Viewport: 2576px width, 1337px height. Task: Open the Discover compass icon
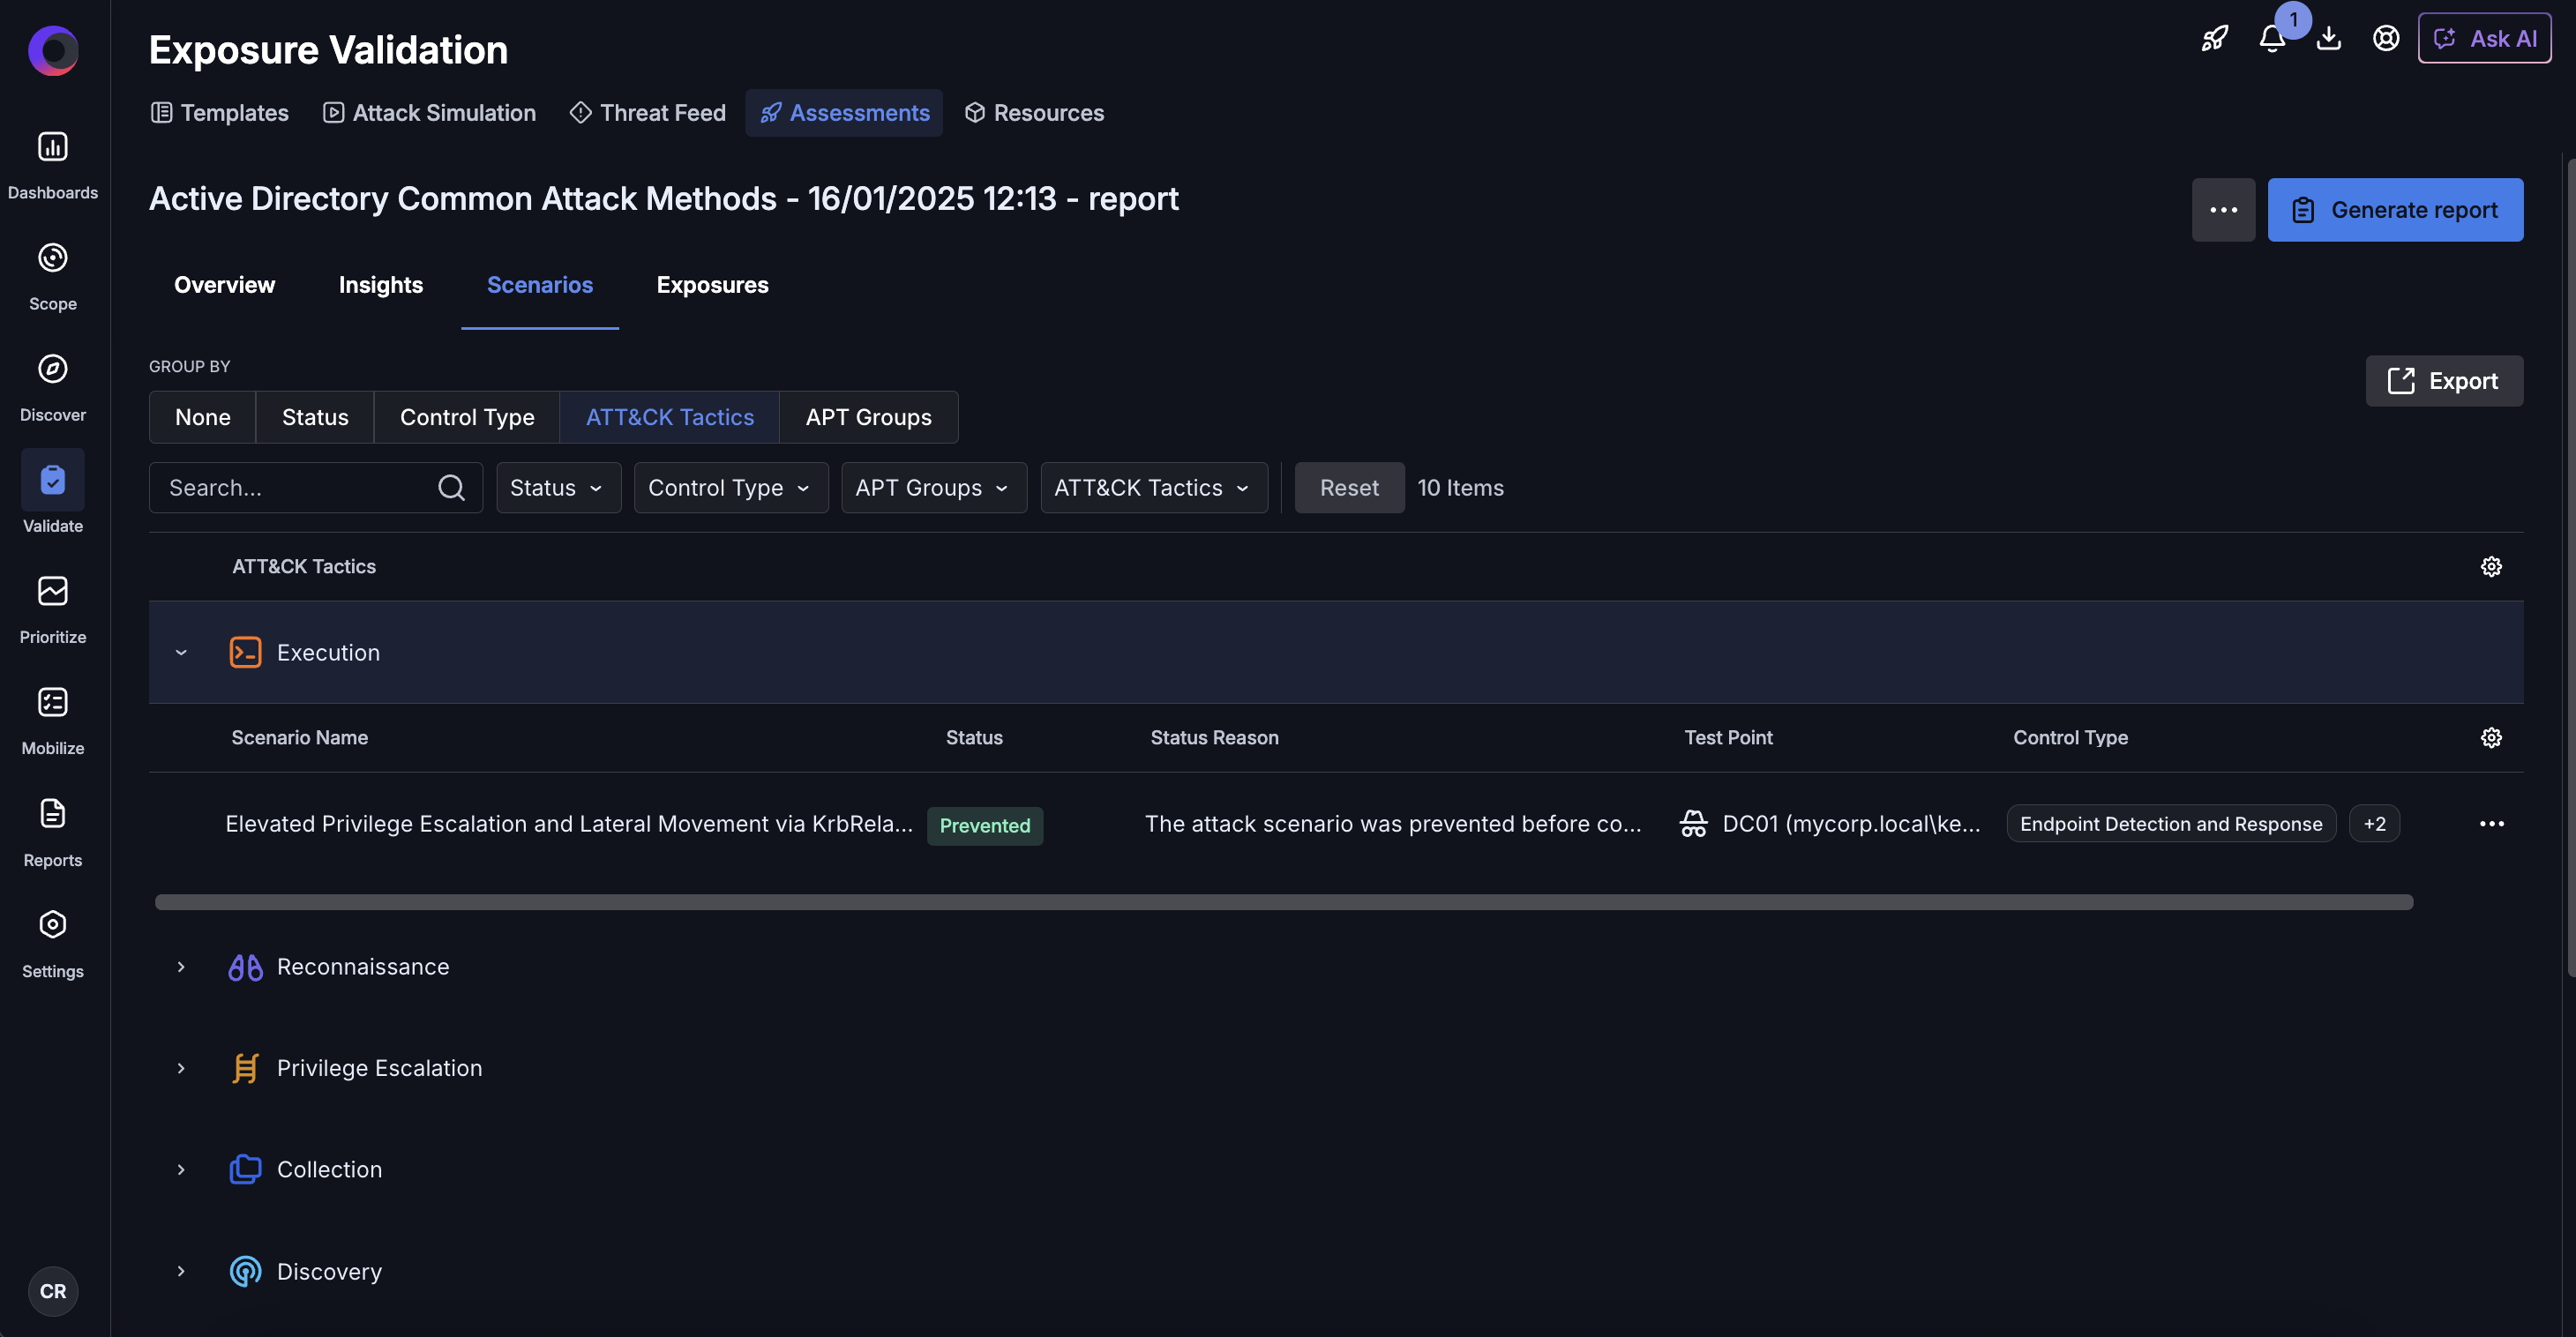coord(52,369)
